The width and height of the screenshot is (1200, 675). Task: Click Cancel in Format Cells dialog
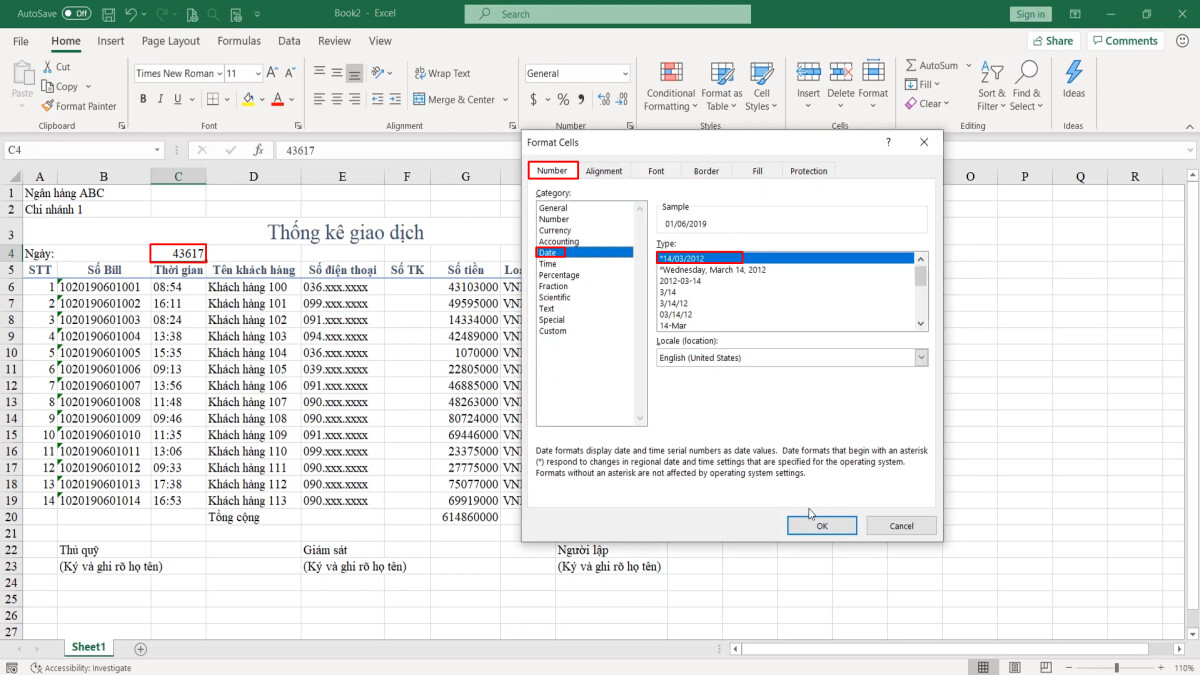tap(901, 526)
